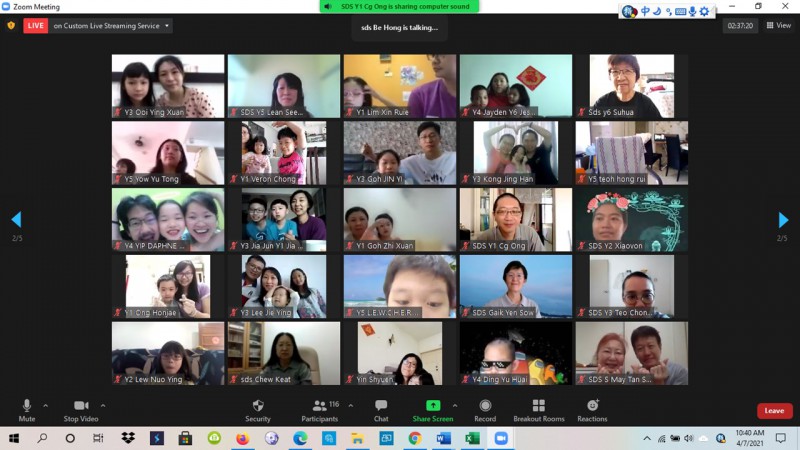Image resolution: width=800 pixels, height=450 pixels.
Task: Select the SDS Y1 Cg Ong video tile
Action: [515, 220]
